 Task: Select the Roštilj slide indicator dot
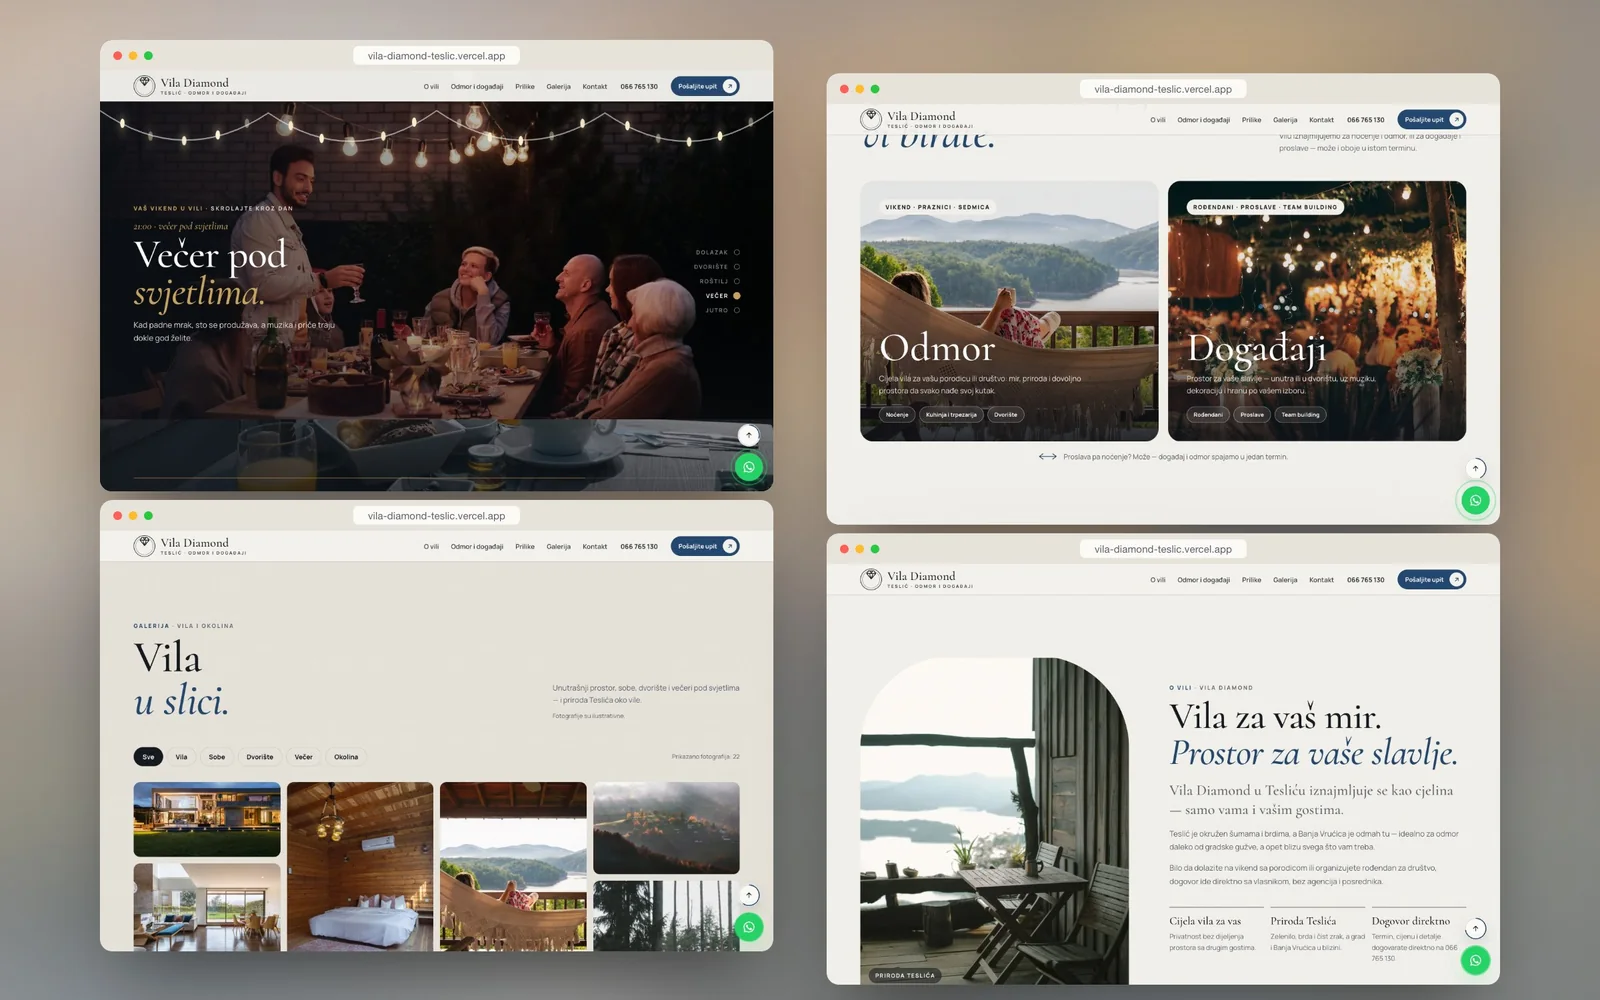(737, 281)
